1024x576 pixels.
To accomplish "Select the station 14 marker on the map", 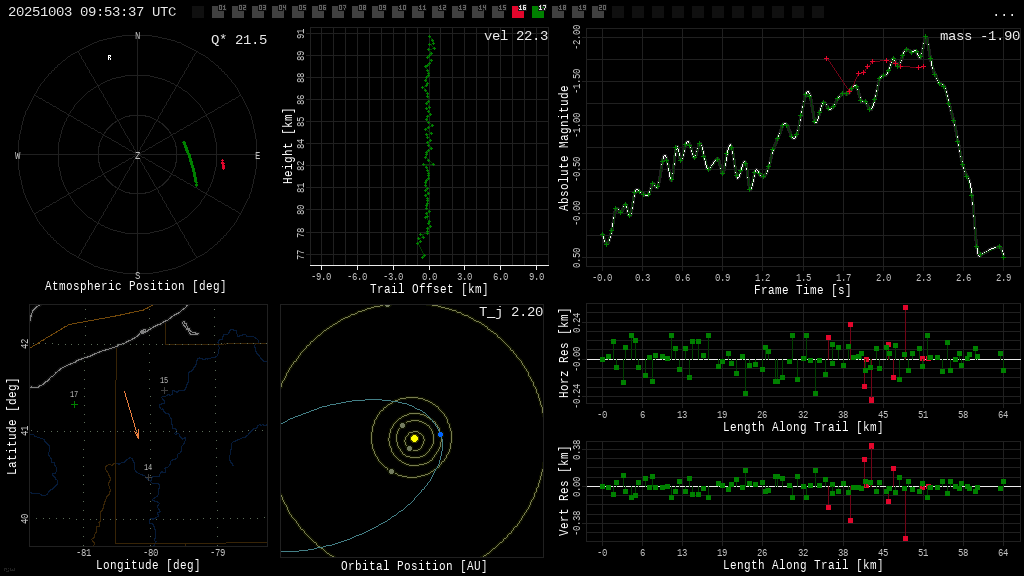I will point(148,477).
